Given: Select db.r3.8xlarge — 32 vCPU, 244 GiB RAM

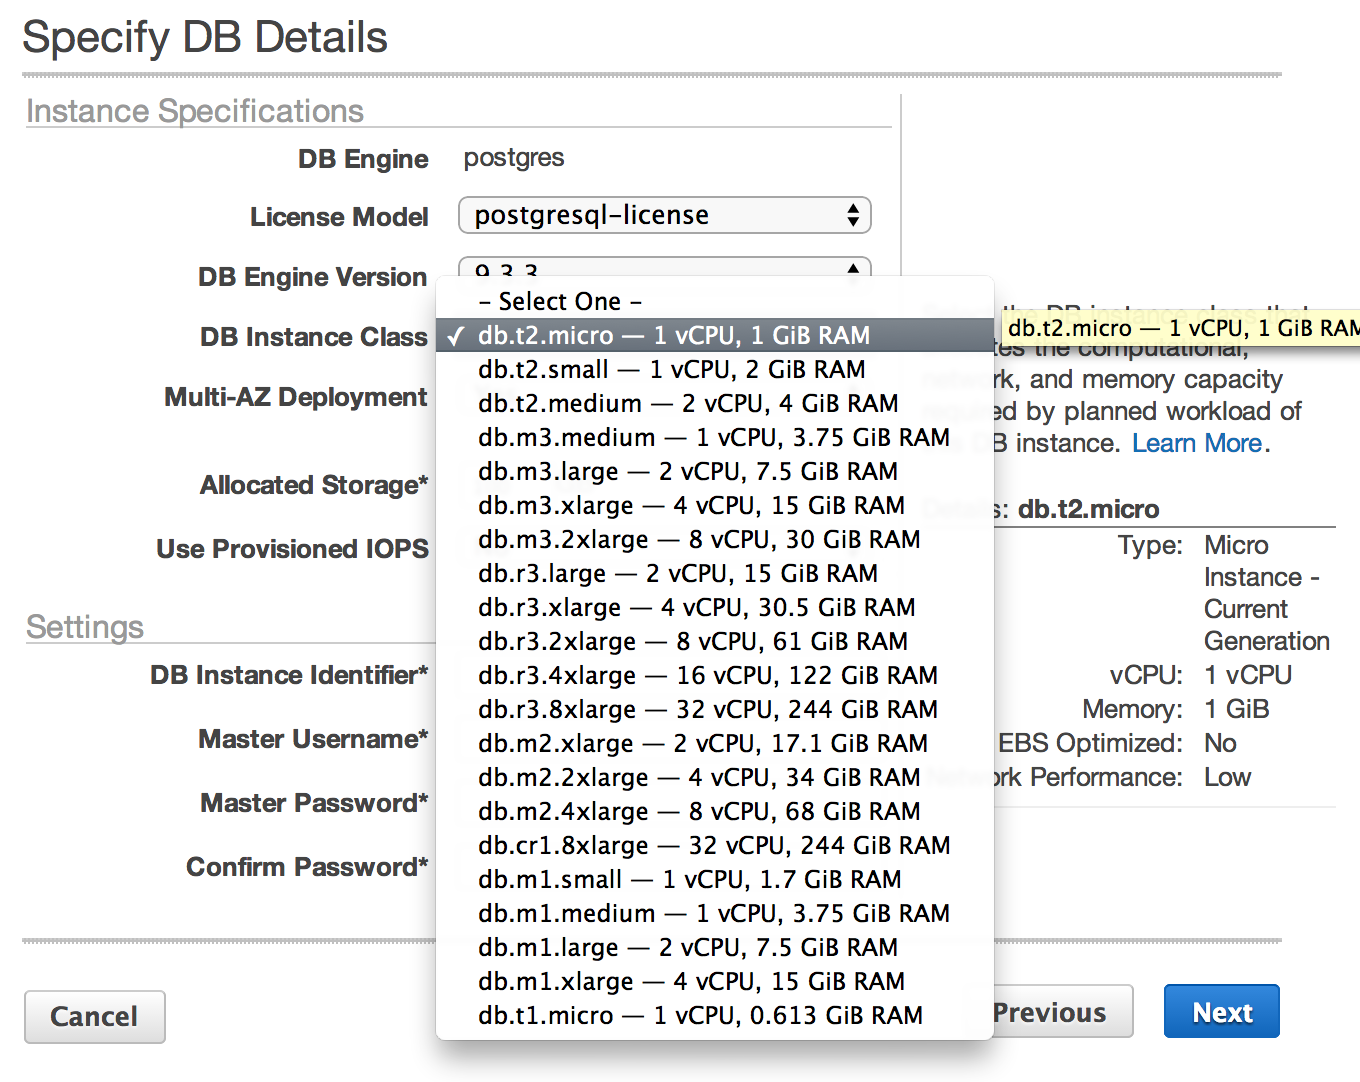Looking at the screenshot, I should pyautogui.click(x=714, y=709).
